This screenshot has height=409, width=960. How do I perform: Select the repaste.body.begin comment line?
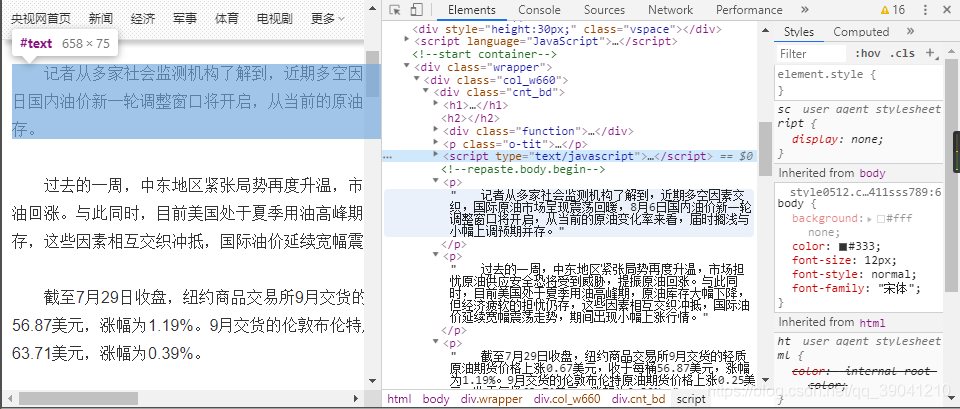tap(523, 169)
